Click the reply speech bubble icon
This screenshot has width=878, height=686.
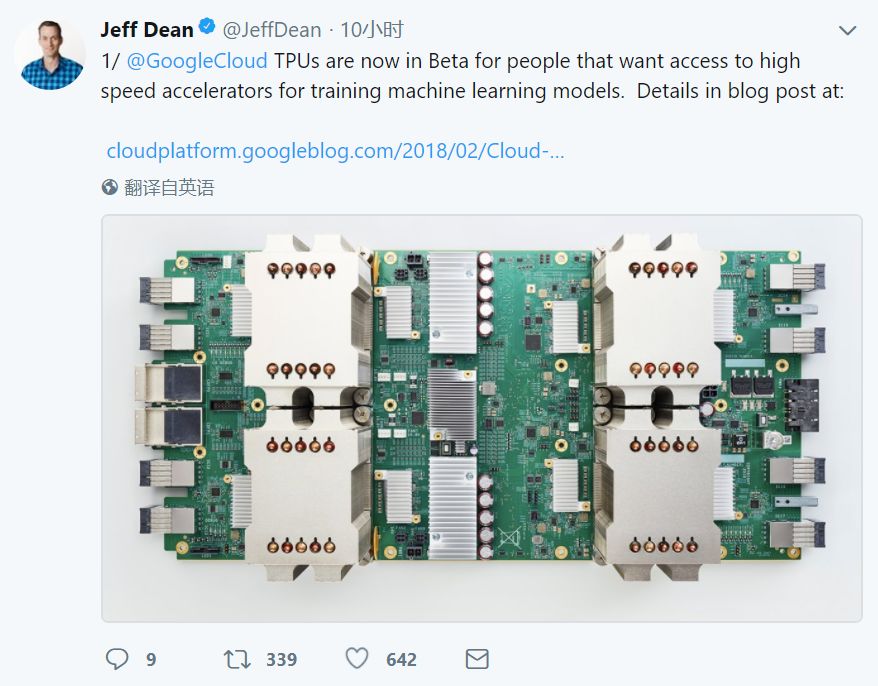(117, 659)
